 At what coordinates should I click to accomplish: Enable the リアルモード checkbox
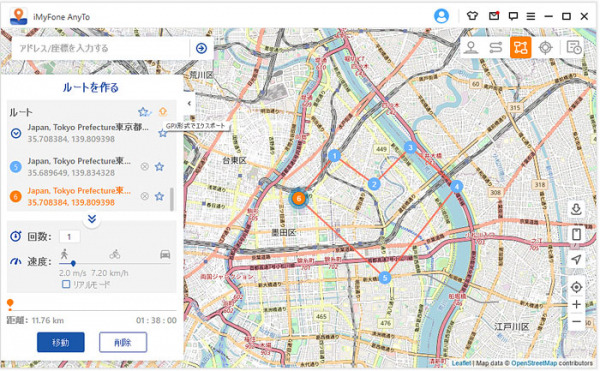point(66,284)
